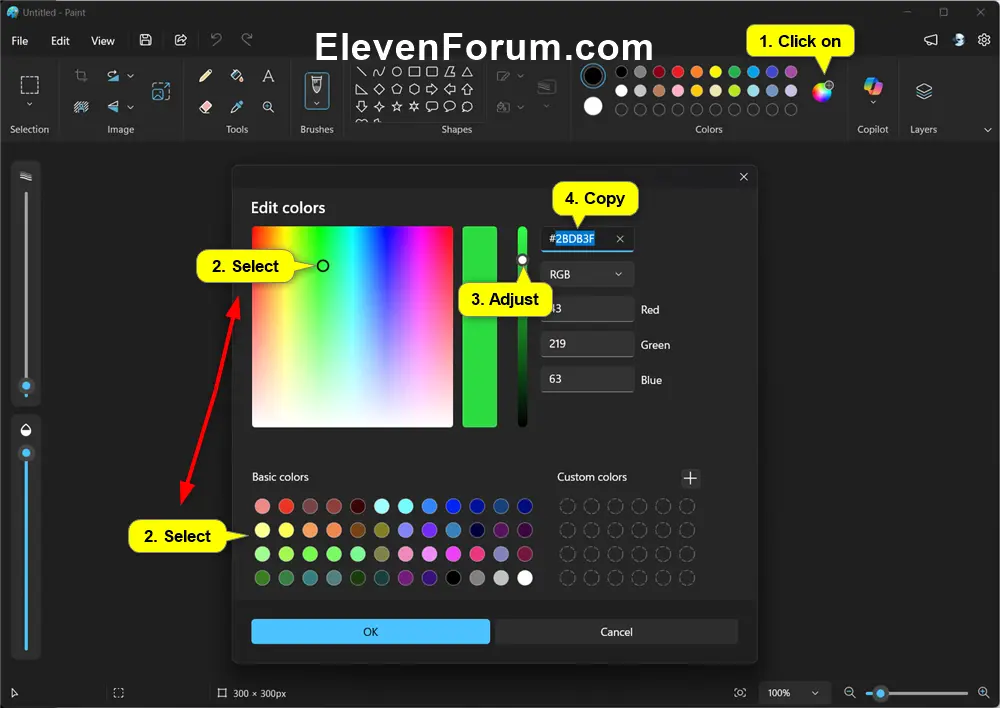Pick red in the ribbon color palette
Image resolution: width=1000 pixels, height=708 pixels.
tap(678, 71)
